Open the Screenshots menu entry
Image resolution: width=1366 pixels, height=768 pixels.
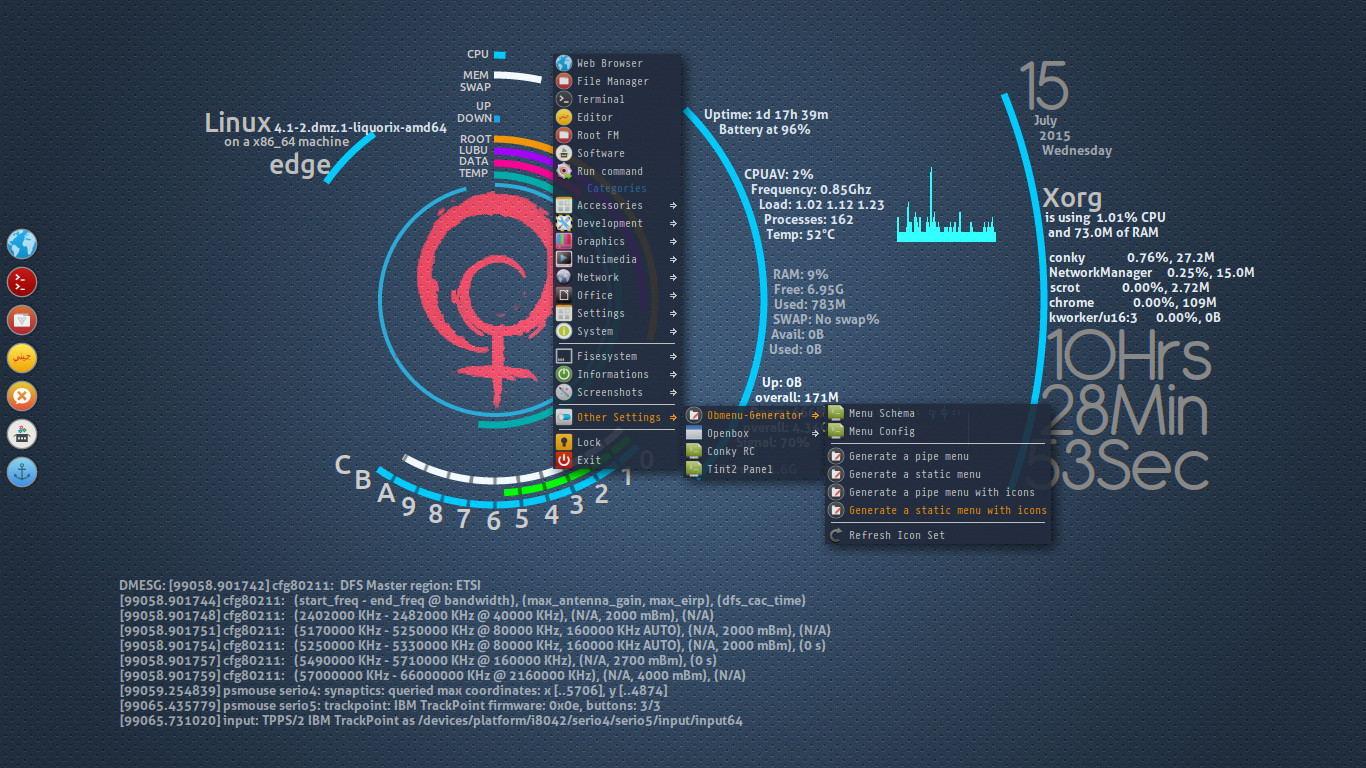[x=618, y=392]
